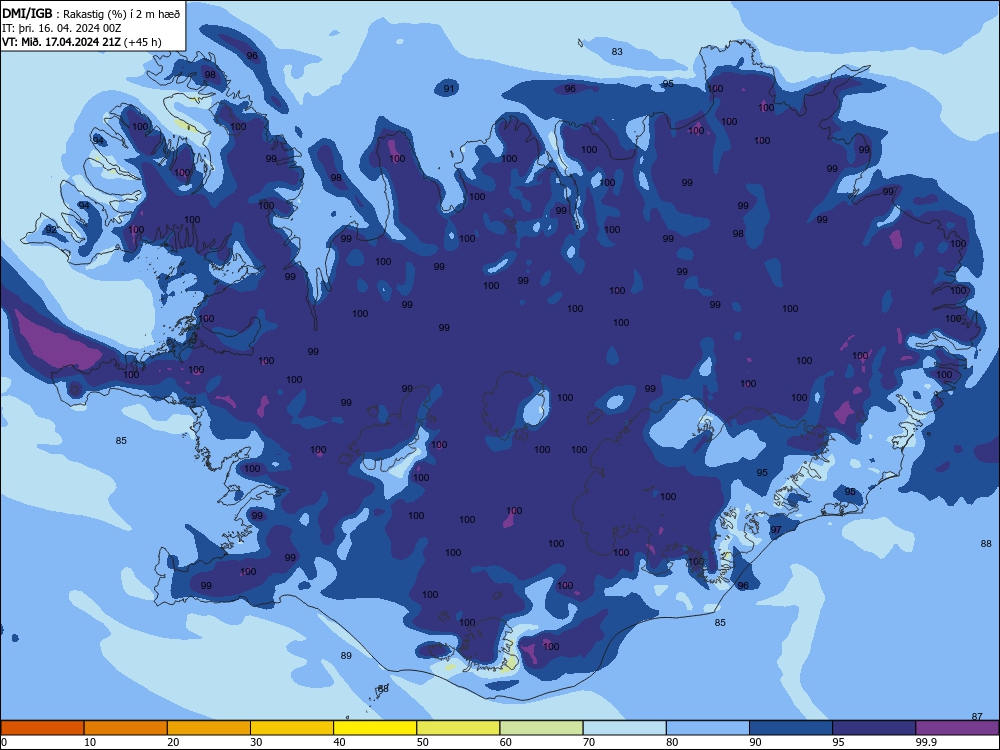Pick the pale yellow 50–60 legend swatch
1000x750 pixels.
[458, 728]
